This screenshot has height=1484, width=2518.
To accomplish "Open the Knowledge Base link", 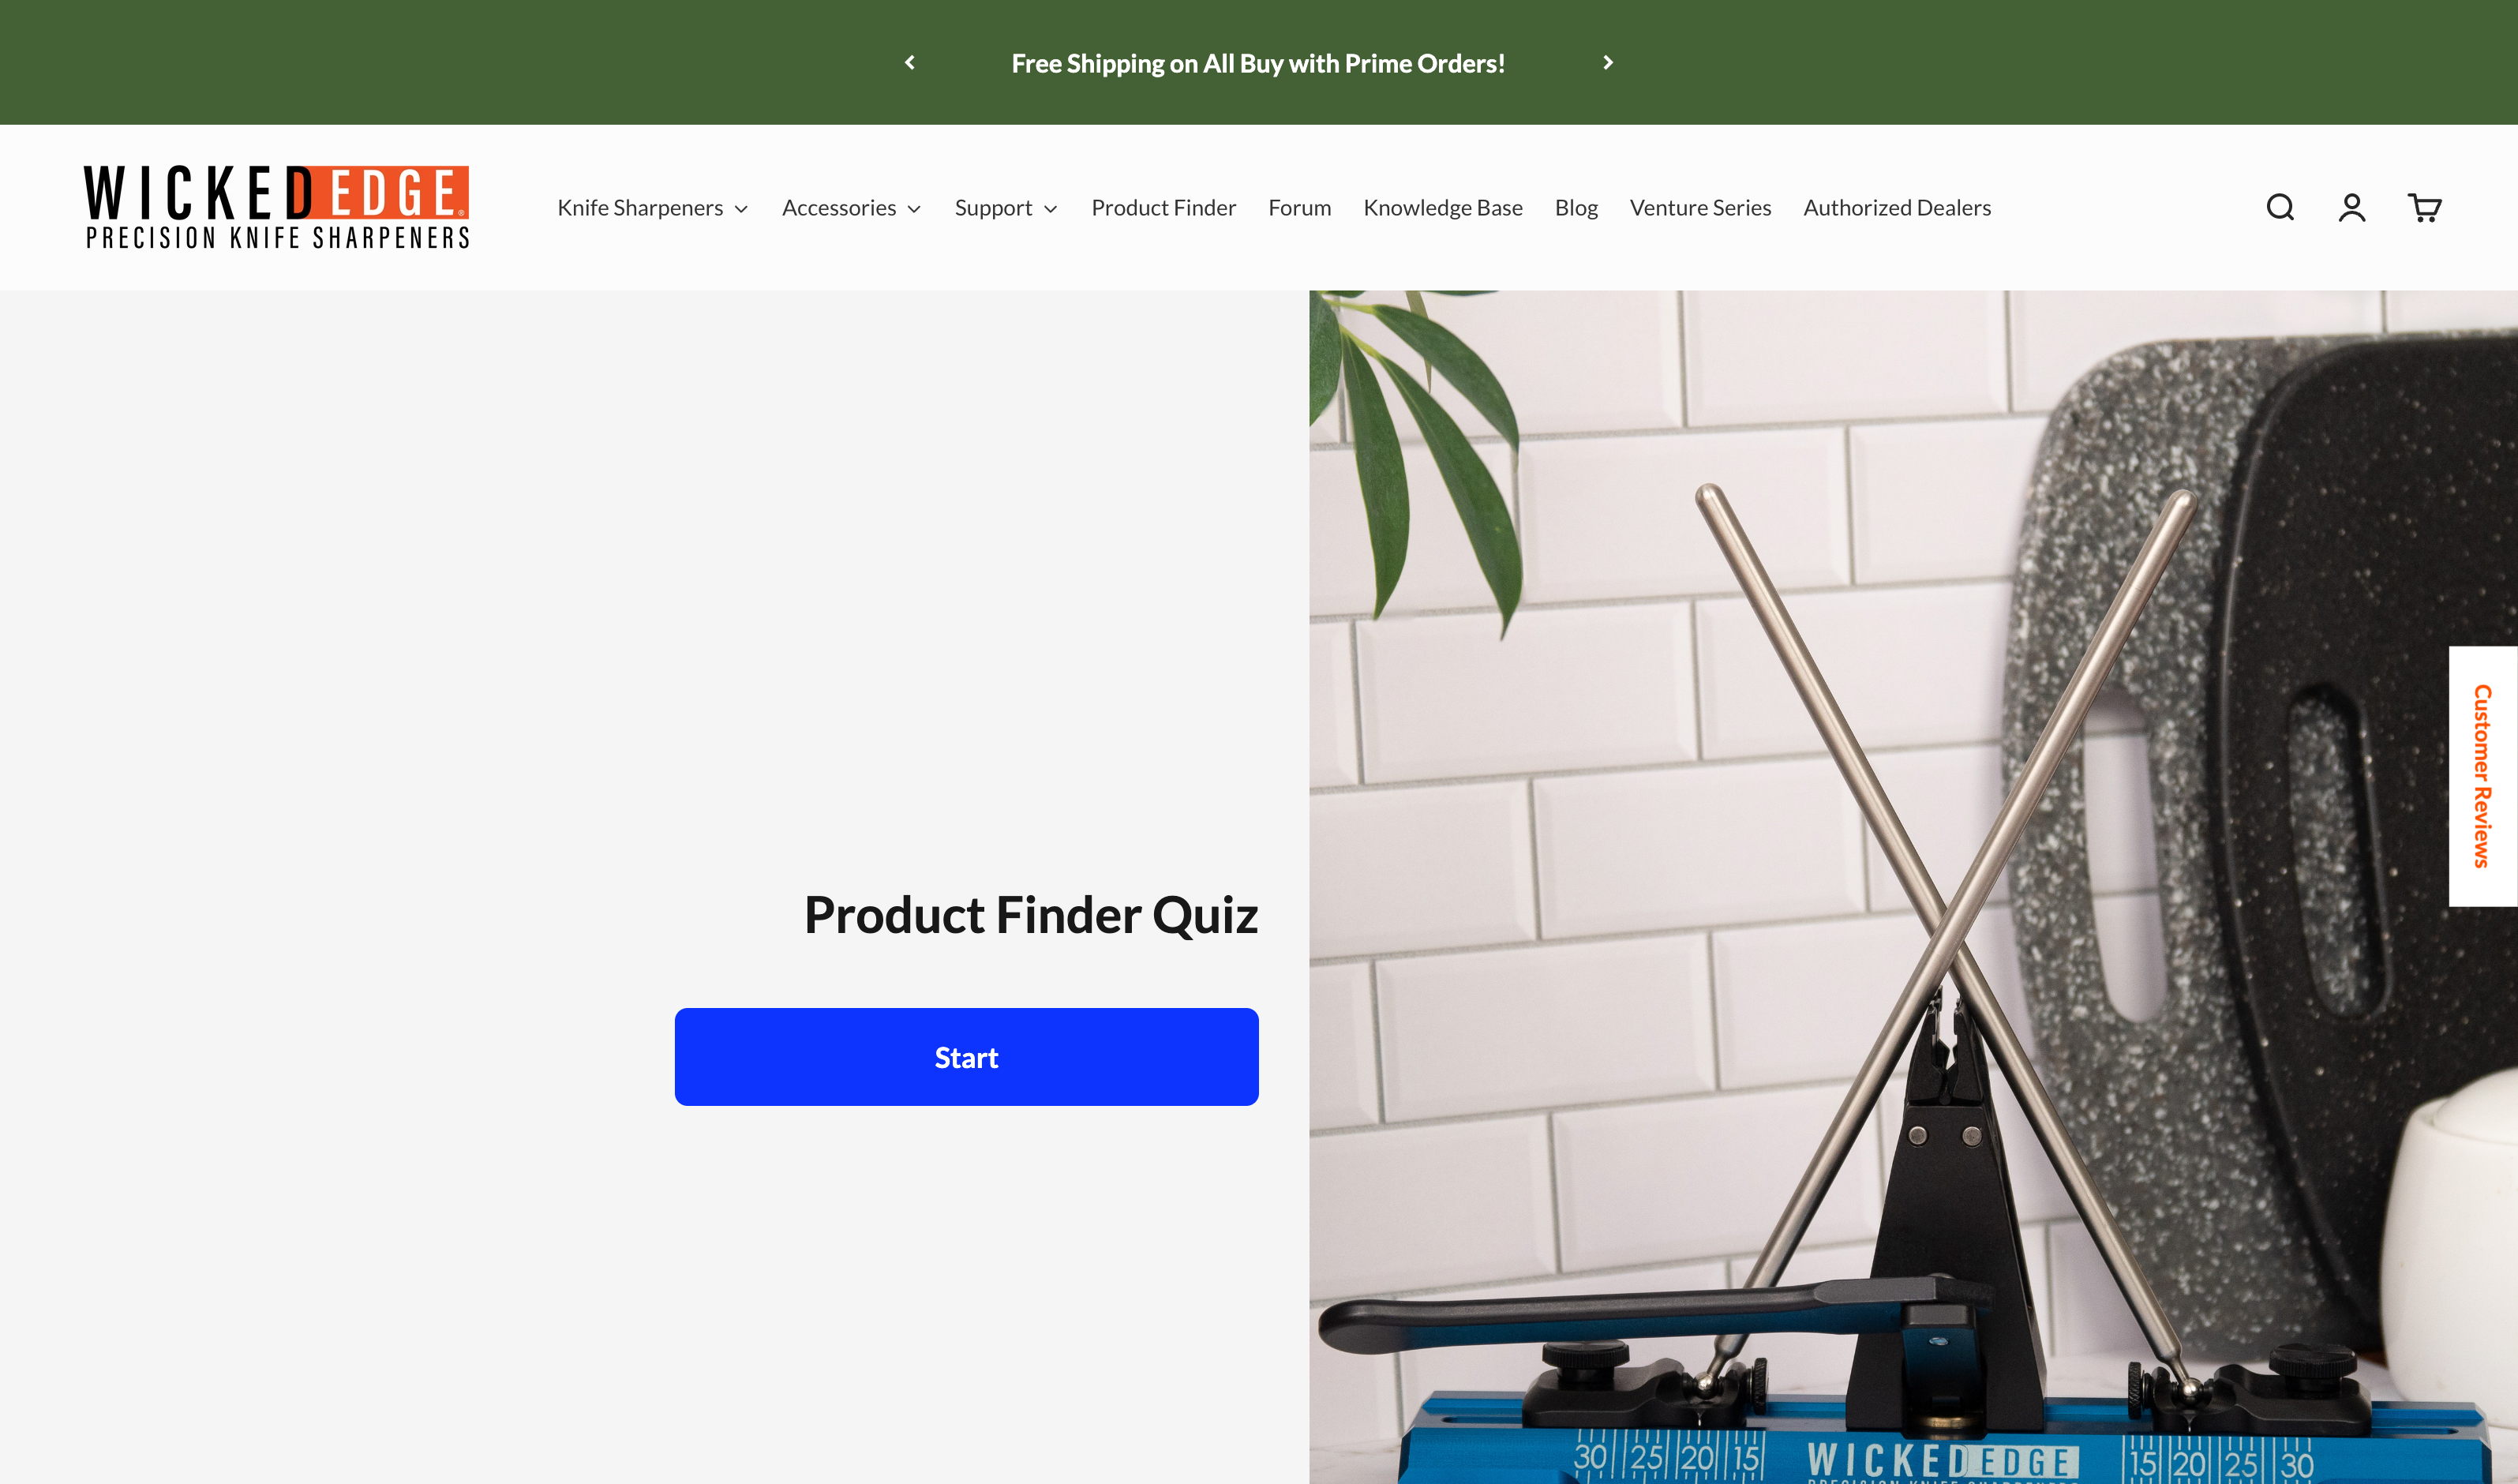I will pyautogui.click(x=1442, y=208).
